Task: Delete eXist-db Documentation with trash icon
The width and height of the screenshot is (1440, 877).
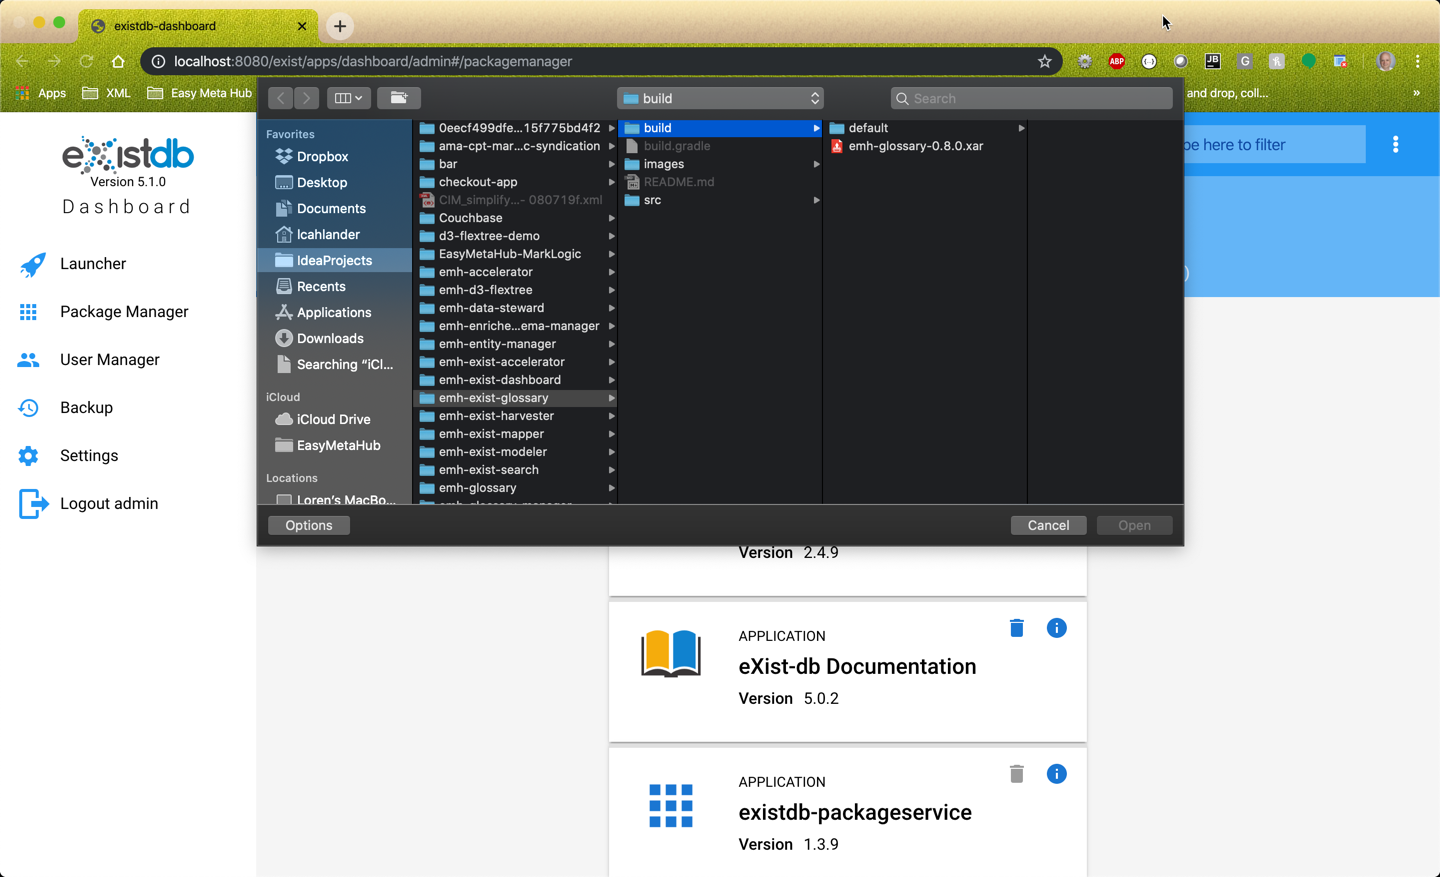Action: click(1017, 628)
